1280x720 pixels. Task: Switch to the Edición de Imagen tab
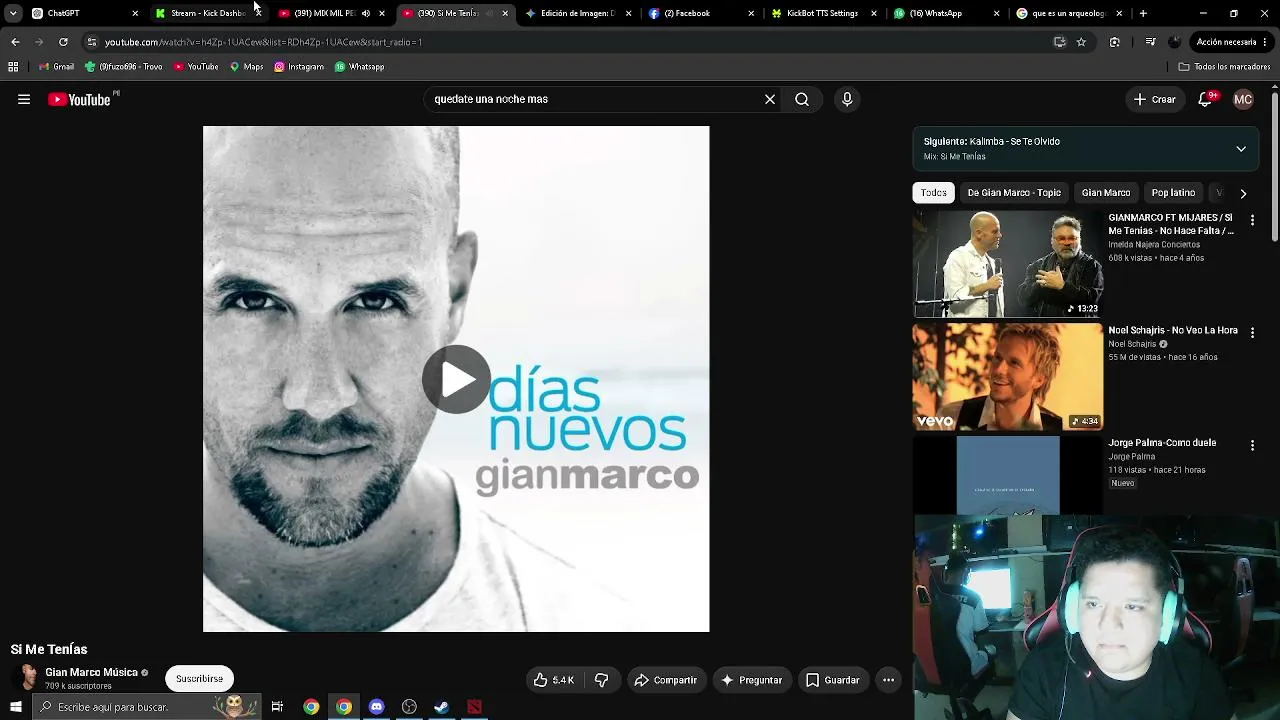(577, 13)
